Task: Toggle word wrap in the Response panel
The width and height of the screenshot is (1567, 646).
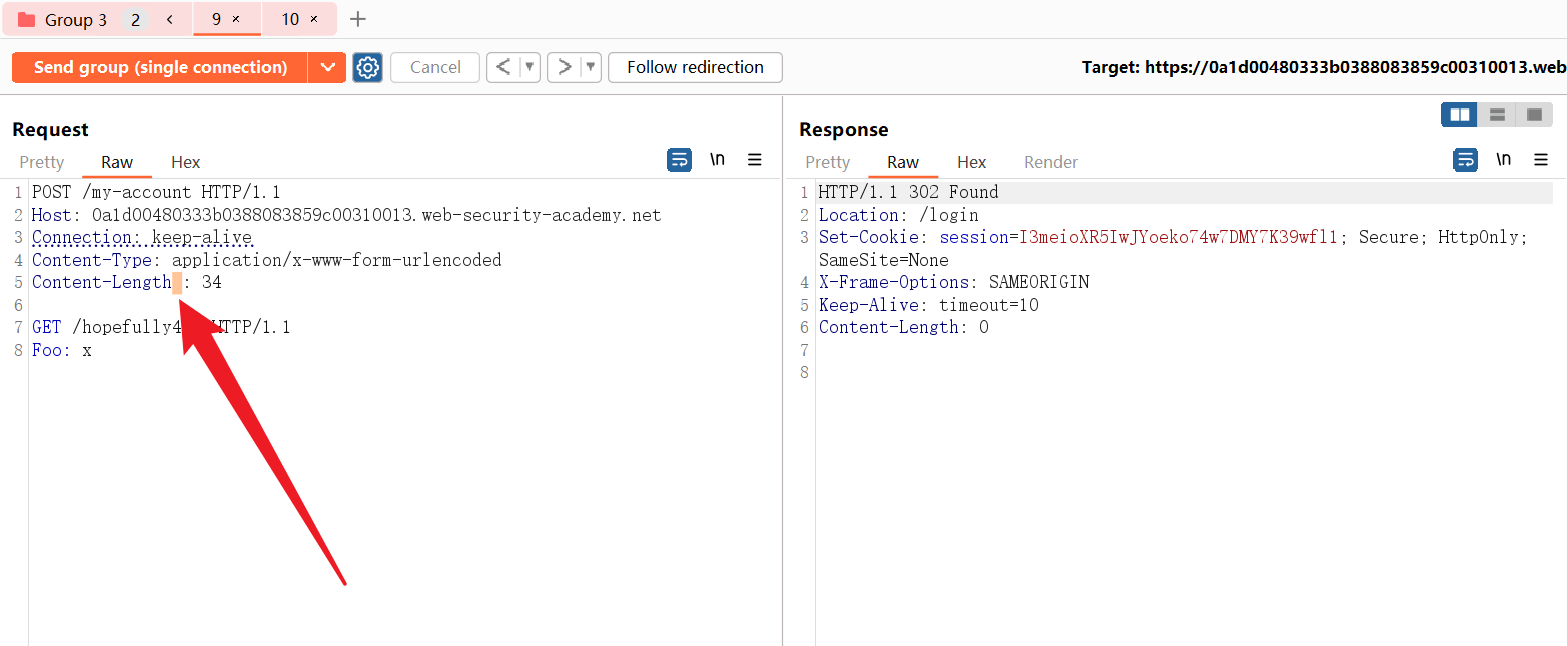Action: tap(1465, 160)
